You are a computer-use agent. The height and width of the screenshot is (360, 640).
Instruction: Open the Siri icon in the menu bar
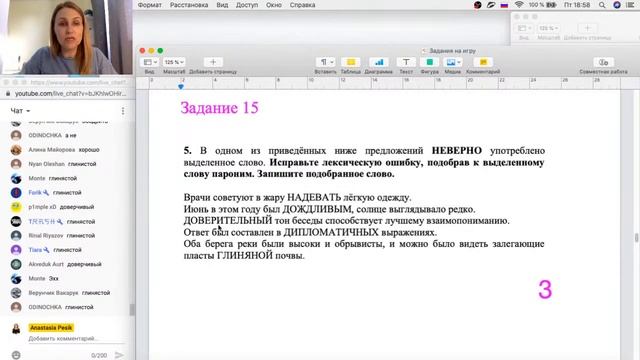pyautogui.click(x=617, y=5)
